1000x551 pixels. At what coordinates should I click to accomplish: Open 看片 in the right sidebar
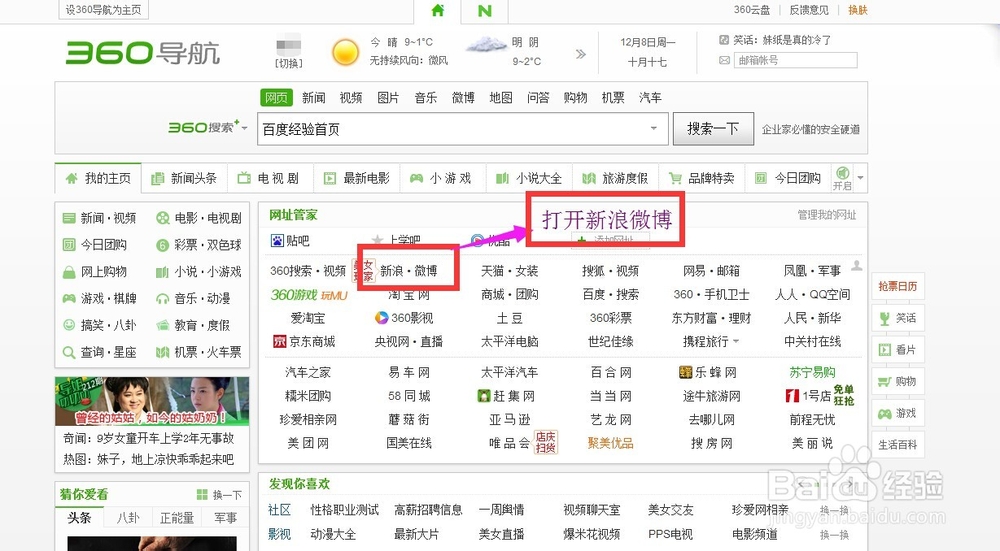[x=897, y=349]
